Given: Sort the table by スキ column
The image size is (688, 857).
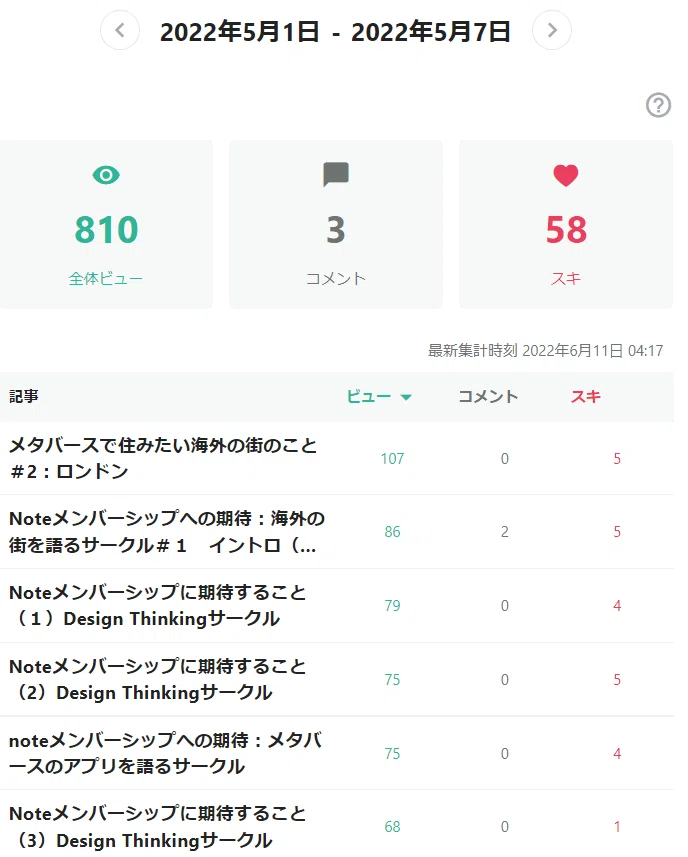Looking at the screenshot, I should click(x=586, y=396).
